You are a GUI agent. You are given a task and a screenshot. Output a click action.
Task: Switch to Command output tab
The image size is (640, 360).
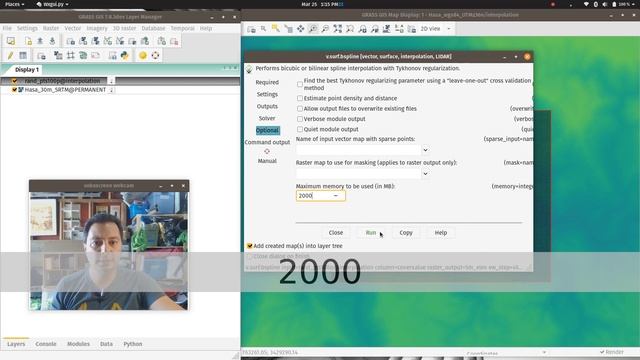267,142
